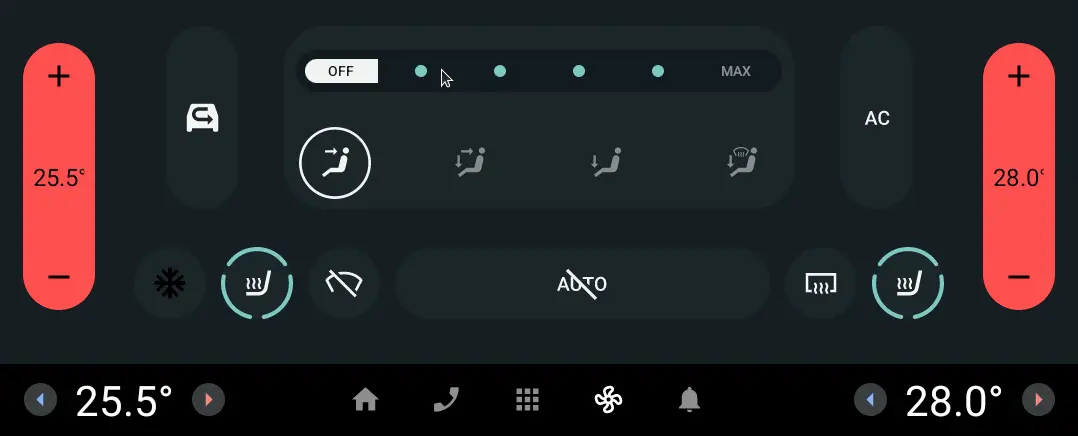Viewport: 1078px width, 436px height.
Task: Select floor-only airflow mode
Action: coord(606,163)
